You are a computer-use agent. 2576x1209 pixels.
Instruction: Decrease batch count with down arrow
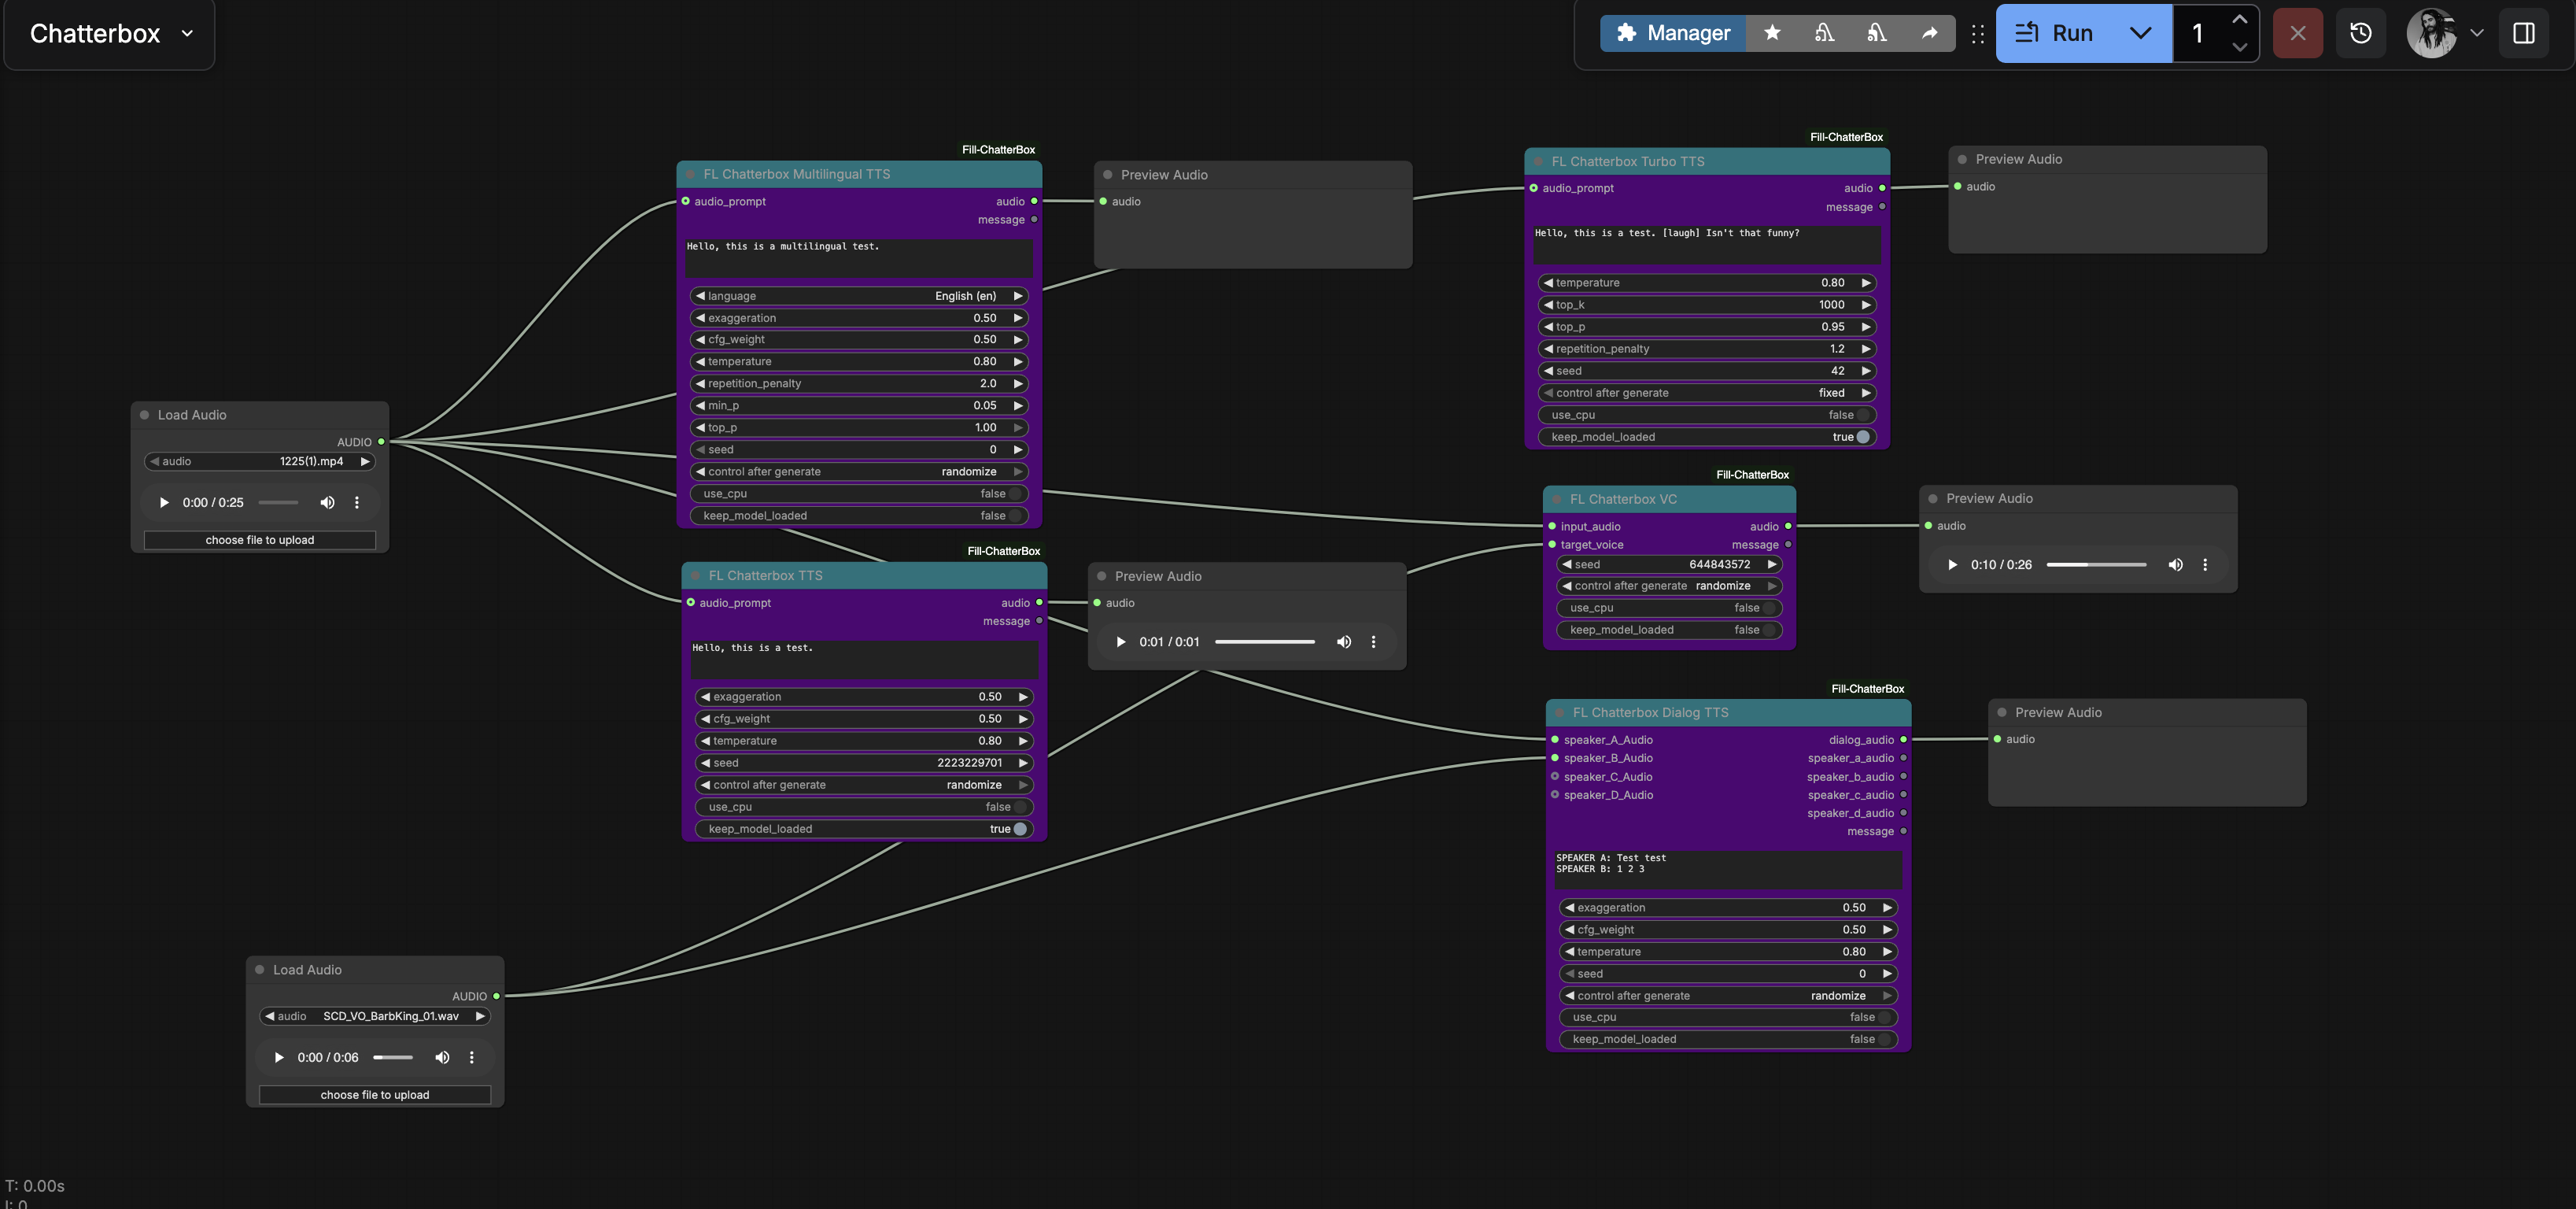tap(2239, 47)
